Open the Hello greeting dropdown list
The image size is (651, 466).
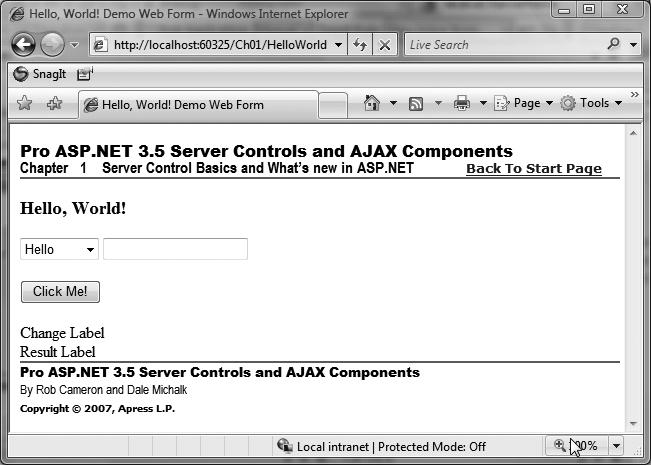coord(59,249)
